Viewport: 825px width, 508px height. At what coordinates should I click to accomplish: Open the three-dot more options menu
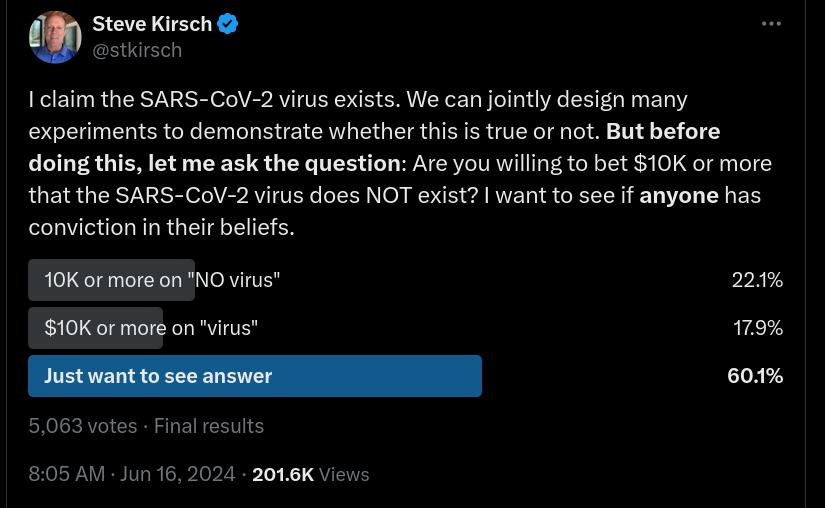coord(771,24)
